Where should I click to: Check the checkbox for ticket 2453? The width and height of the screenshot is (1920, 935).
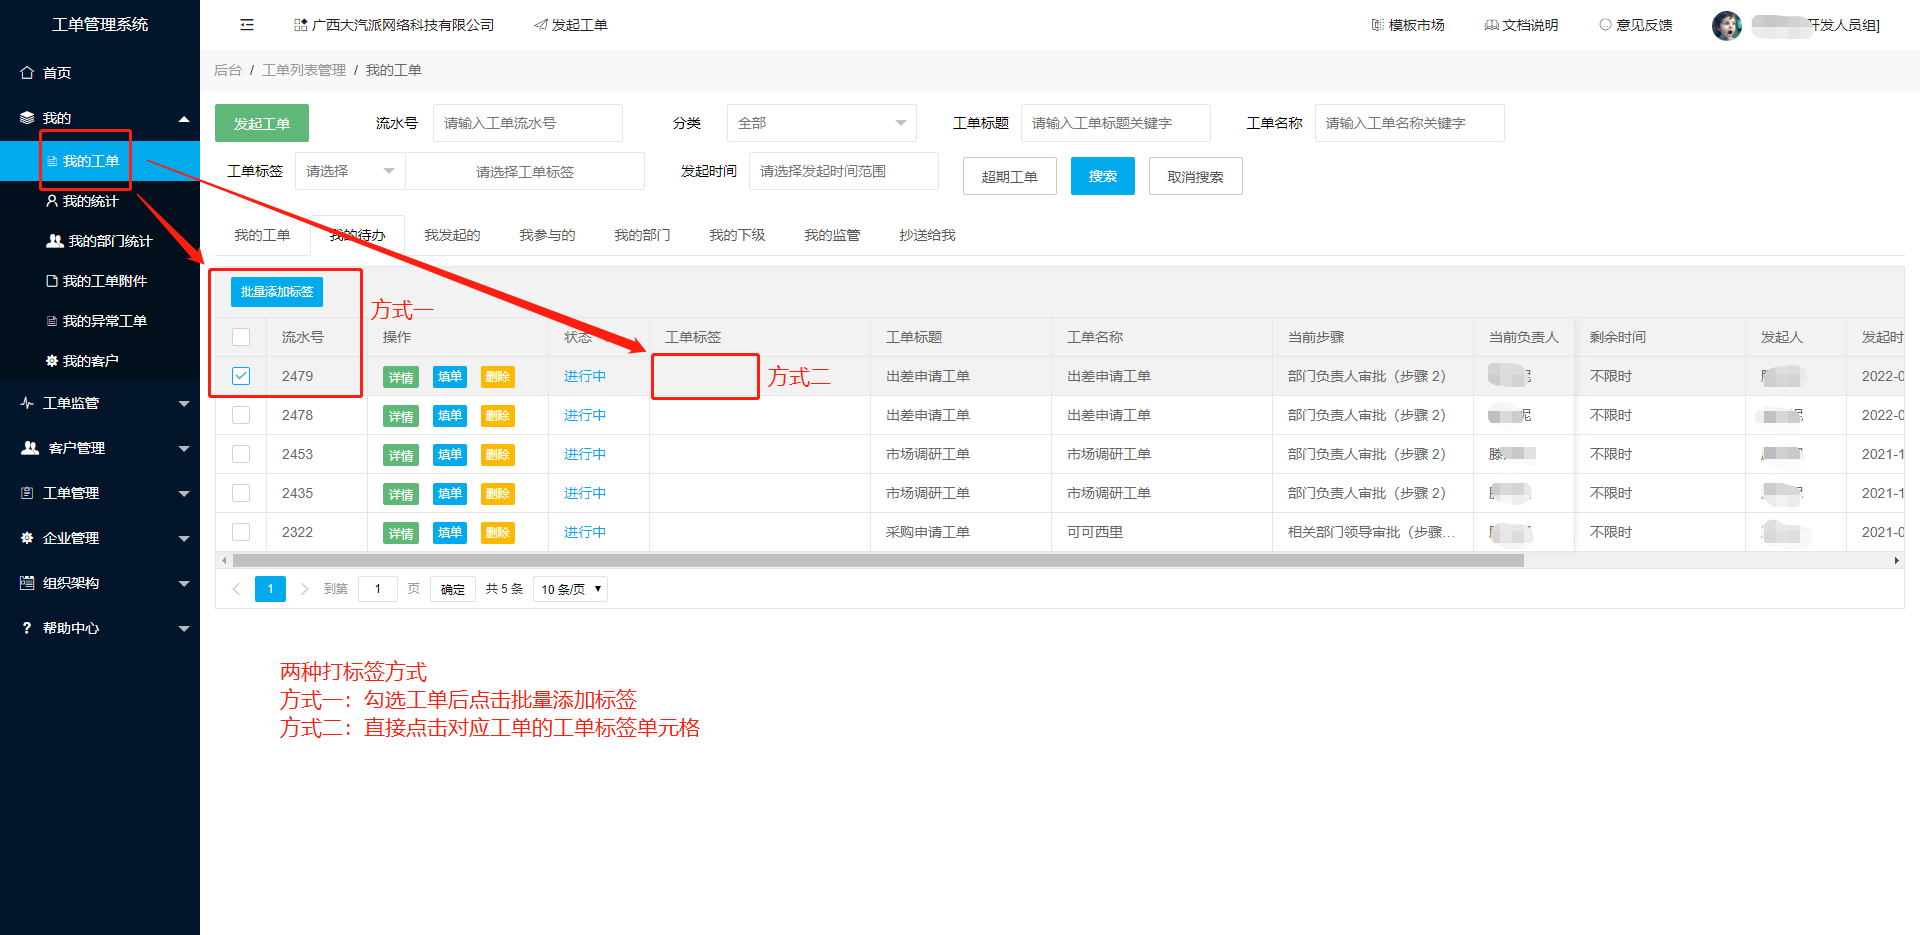coord(241,454)
